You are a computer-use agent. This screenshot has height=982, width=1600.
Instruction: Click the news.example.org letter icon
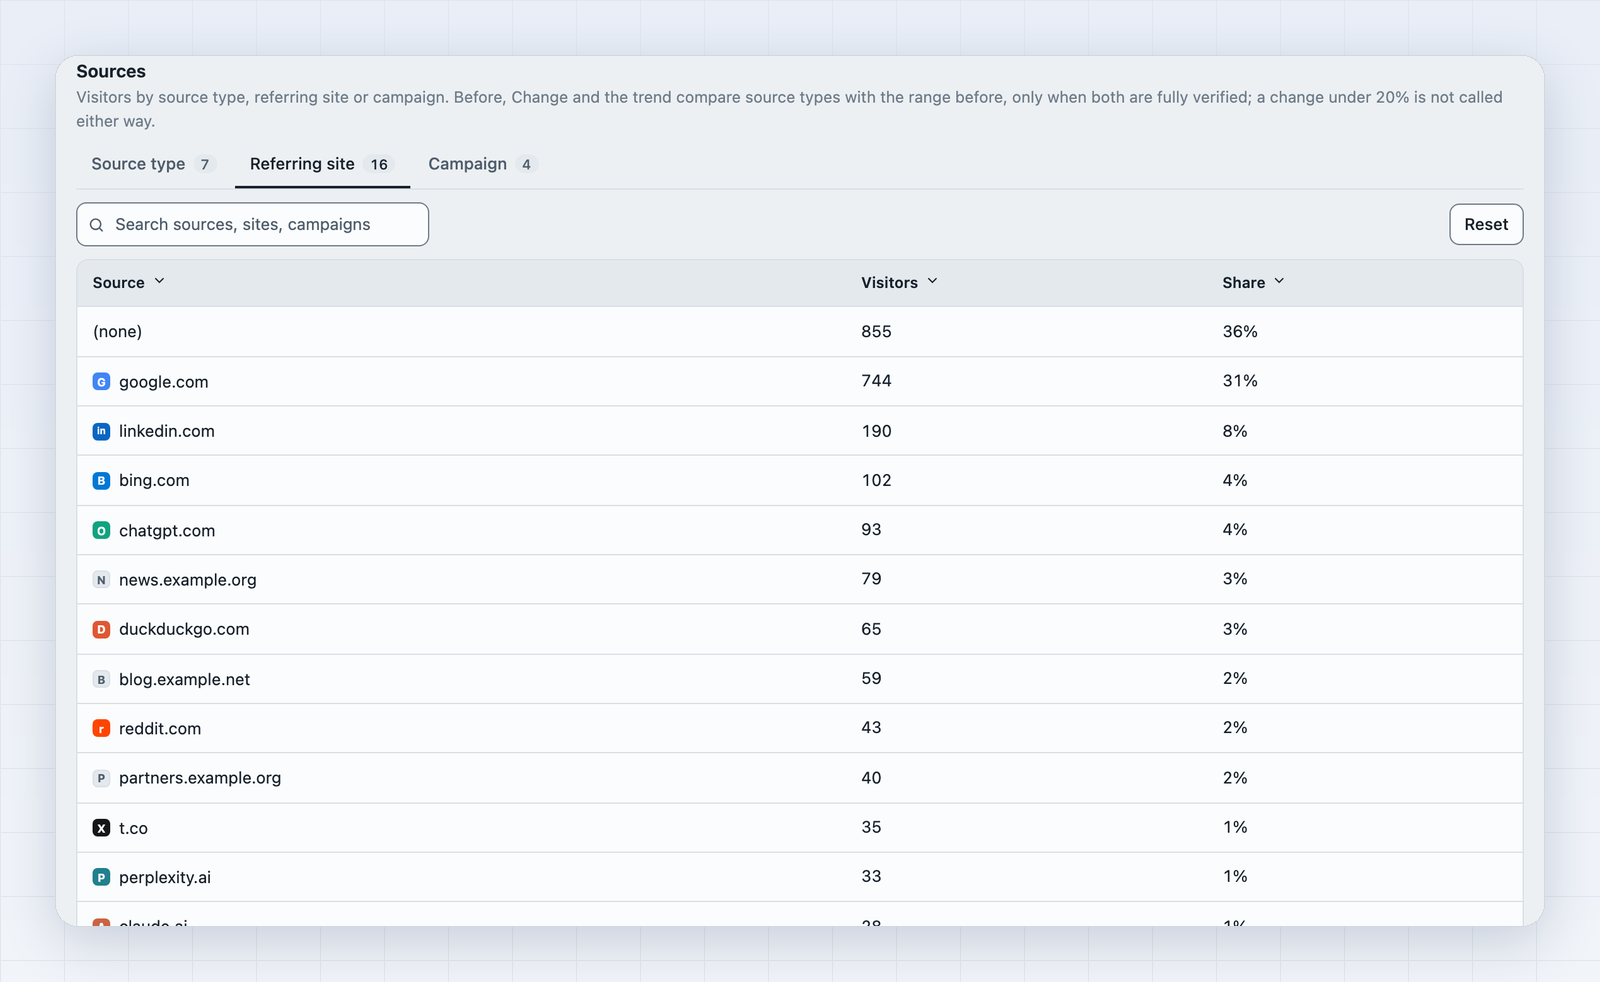101,580
